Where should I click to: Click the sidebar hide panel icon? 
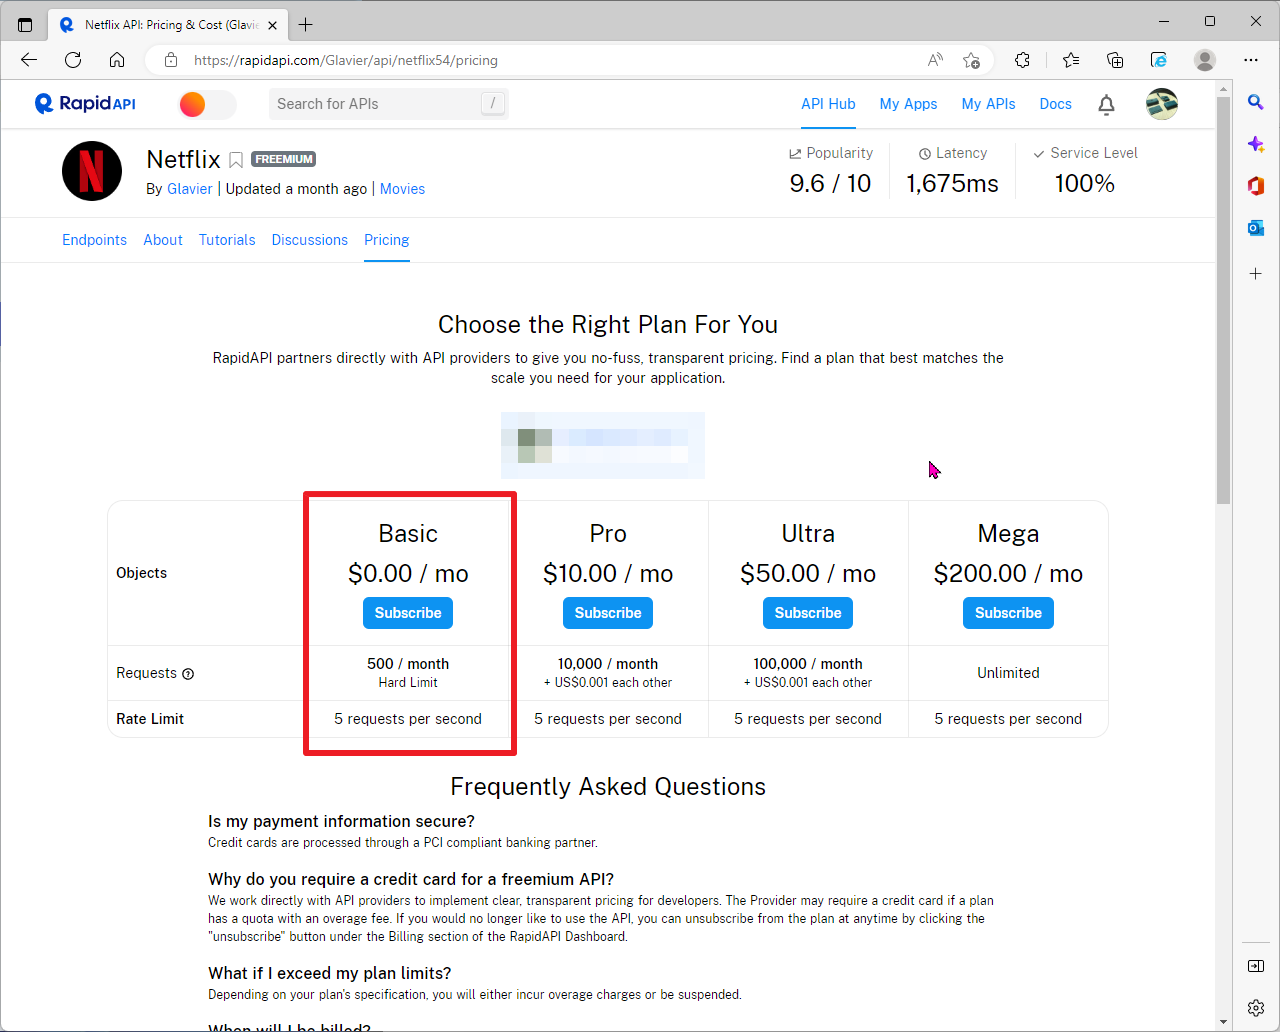click(1256, 966)
